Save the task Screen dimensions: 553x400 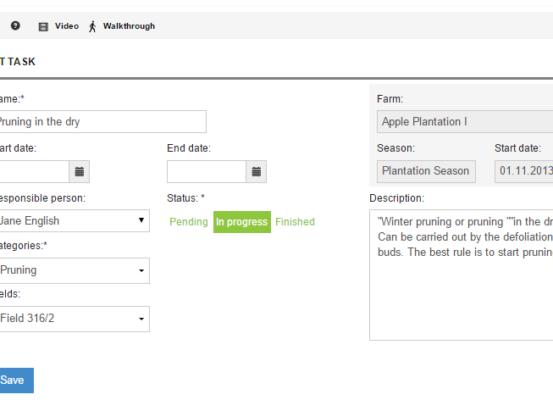point(15,380)
